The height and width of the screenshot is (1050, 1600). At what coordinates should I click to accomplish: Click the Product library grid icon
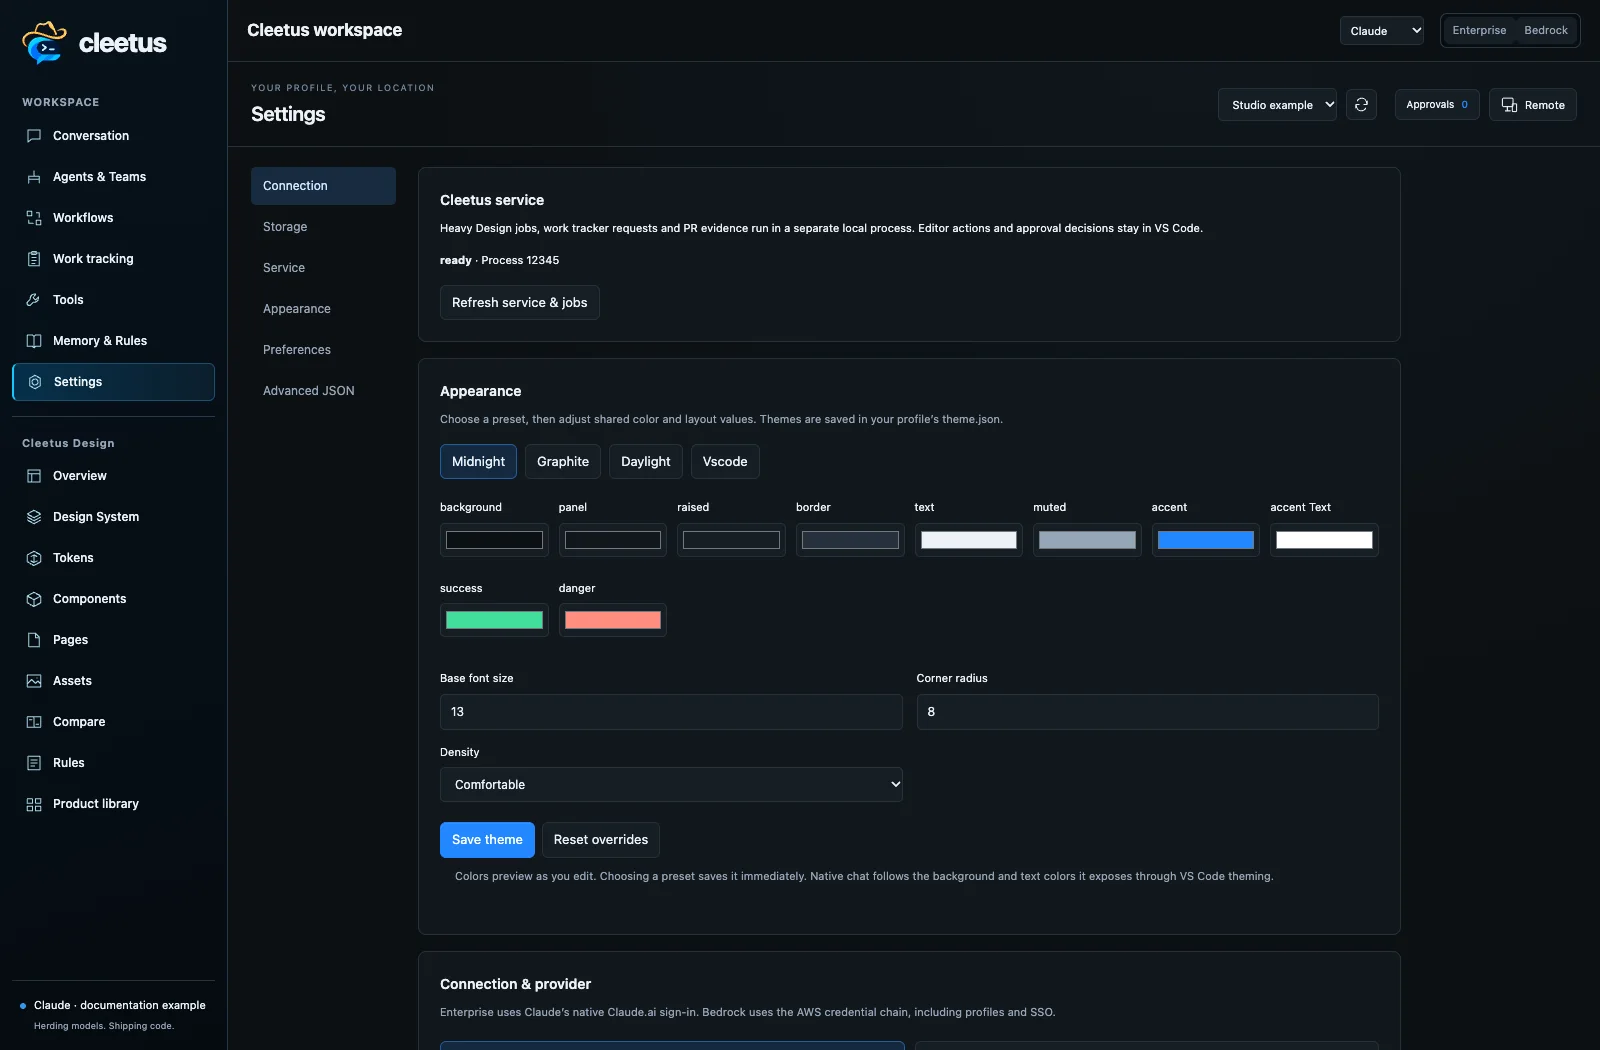pos(34,804)
